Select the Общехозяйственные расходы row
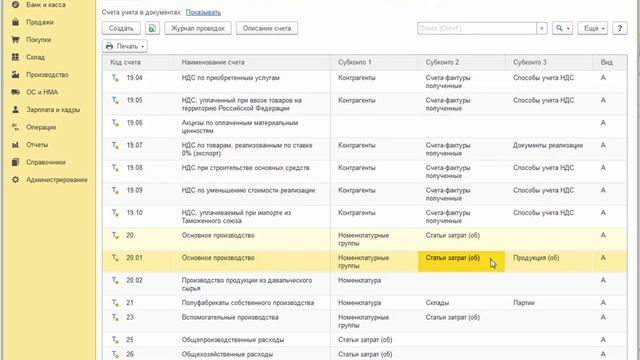Screen dimensions: 640x360 (365, 354)
